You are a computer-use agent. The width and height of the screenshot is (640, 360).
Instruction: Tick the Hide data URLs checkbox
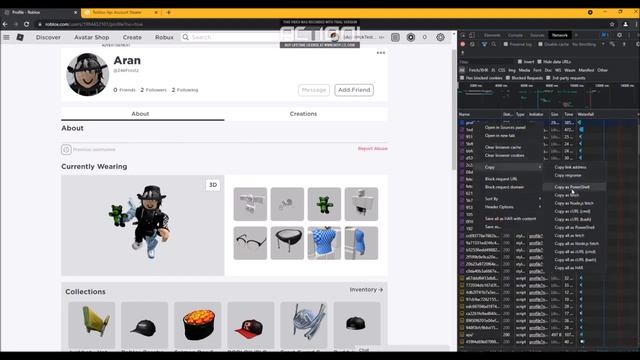click(x=540, y=62)
